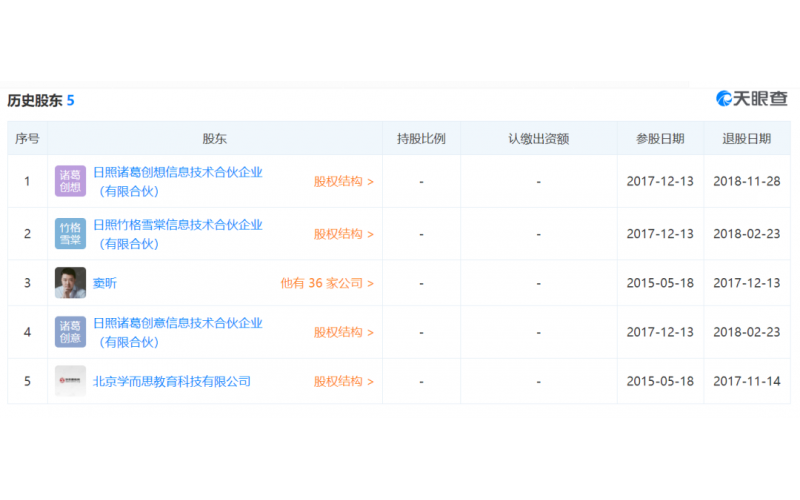This screenshot has height=500, width=800.
Task: Open 北京学而思教育科技有限公司 company link
Action: [171, 381]
